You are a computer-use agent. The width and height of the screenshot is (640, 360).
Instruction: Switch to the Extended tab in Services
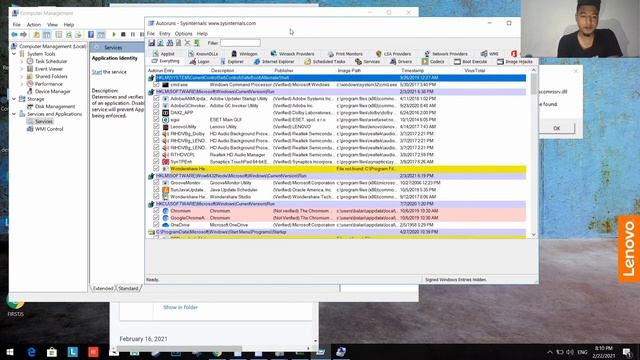(x=103, y=288)
